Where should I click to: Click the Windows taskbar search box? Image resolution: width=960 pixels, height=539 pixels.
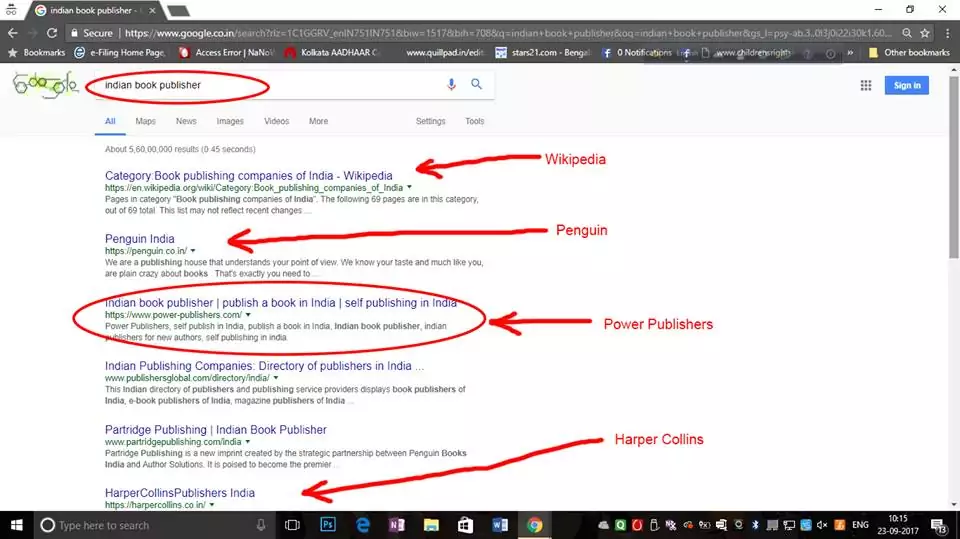click(153, 525)
